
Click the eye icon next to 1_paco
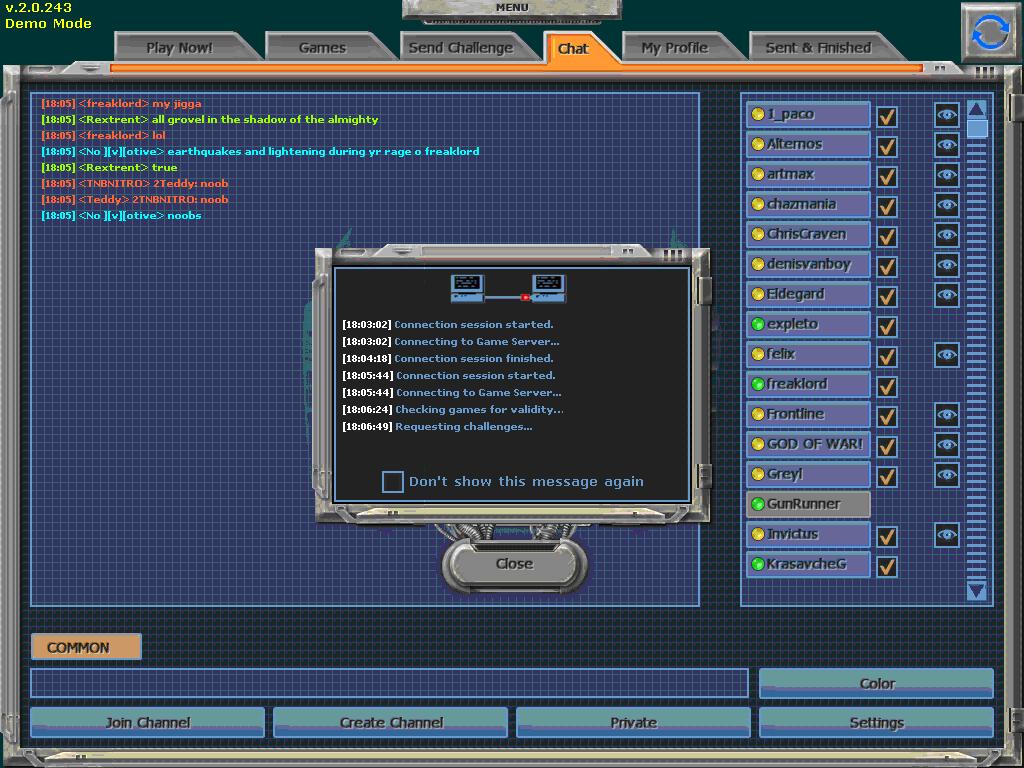(x=947, y=115)
